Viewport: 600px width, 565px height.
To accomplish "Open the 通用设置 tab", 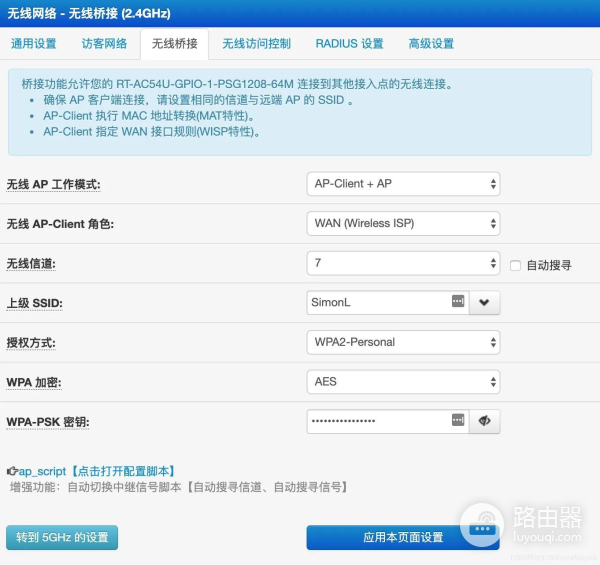I will pyautogui.click(x=34, y=44).
